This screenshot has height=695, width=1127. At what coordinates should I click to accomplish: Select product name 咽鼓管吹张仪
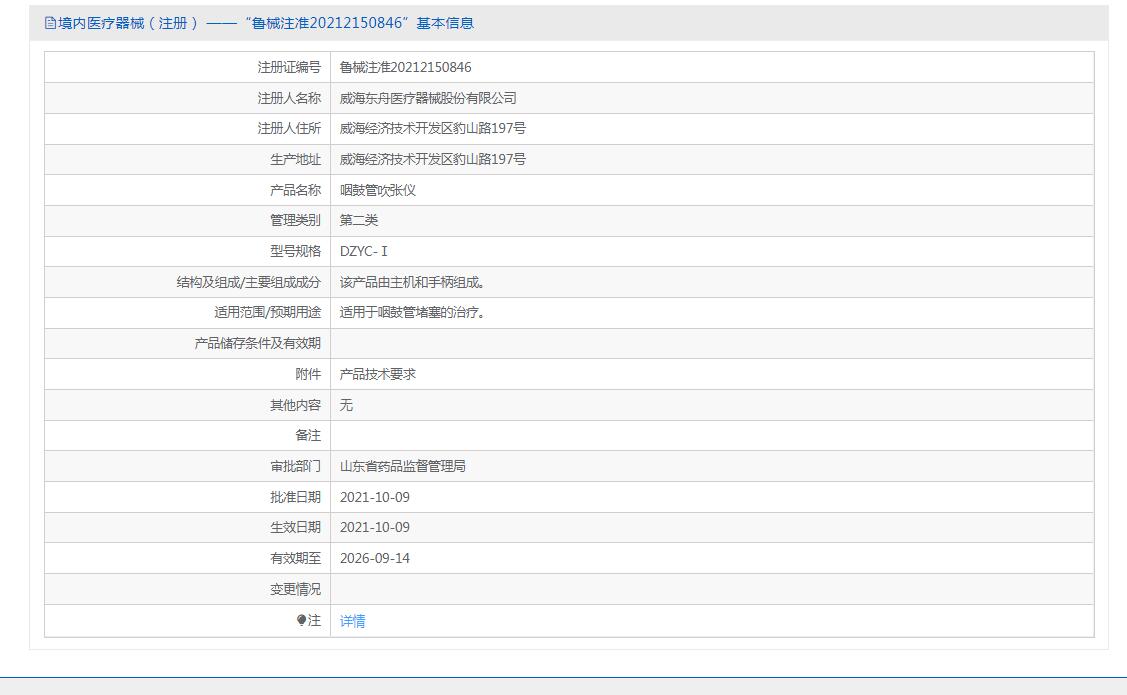(x=377, y=190)
